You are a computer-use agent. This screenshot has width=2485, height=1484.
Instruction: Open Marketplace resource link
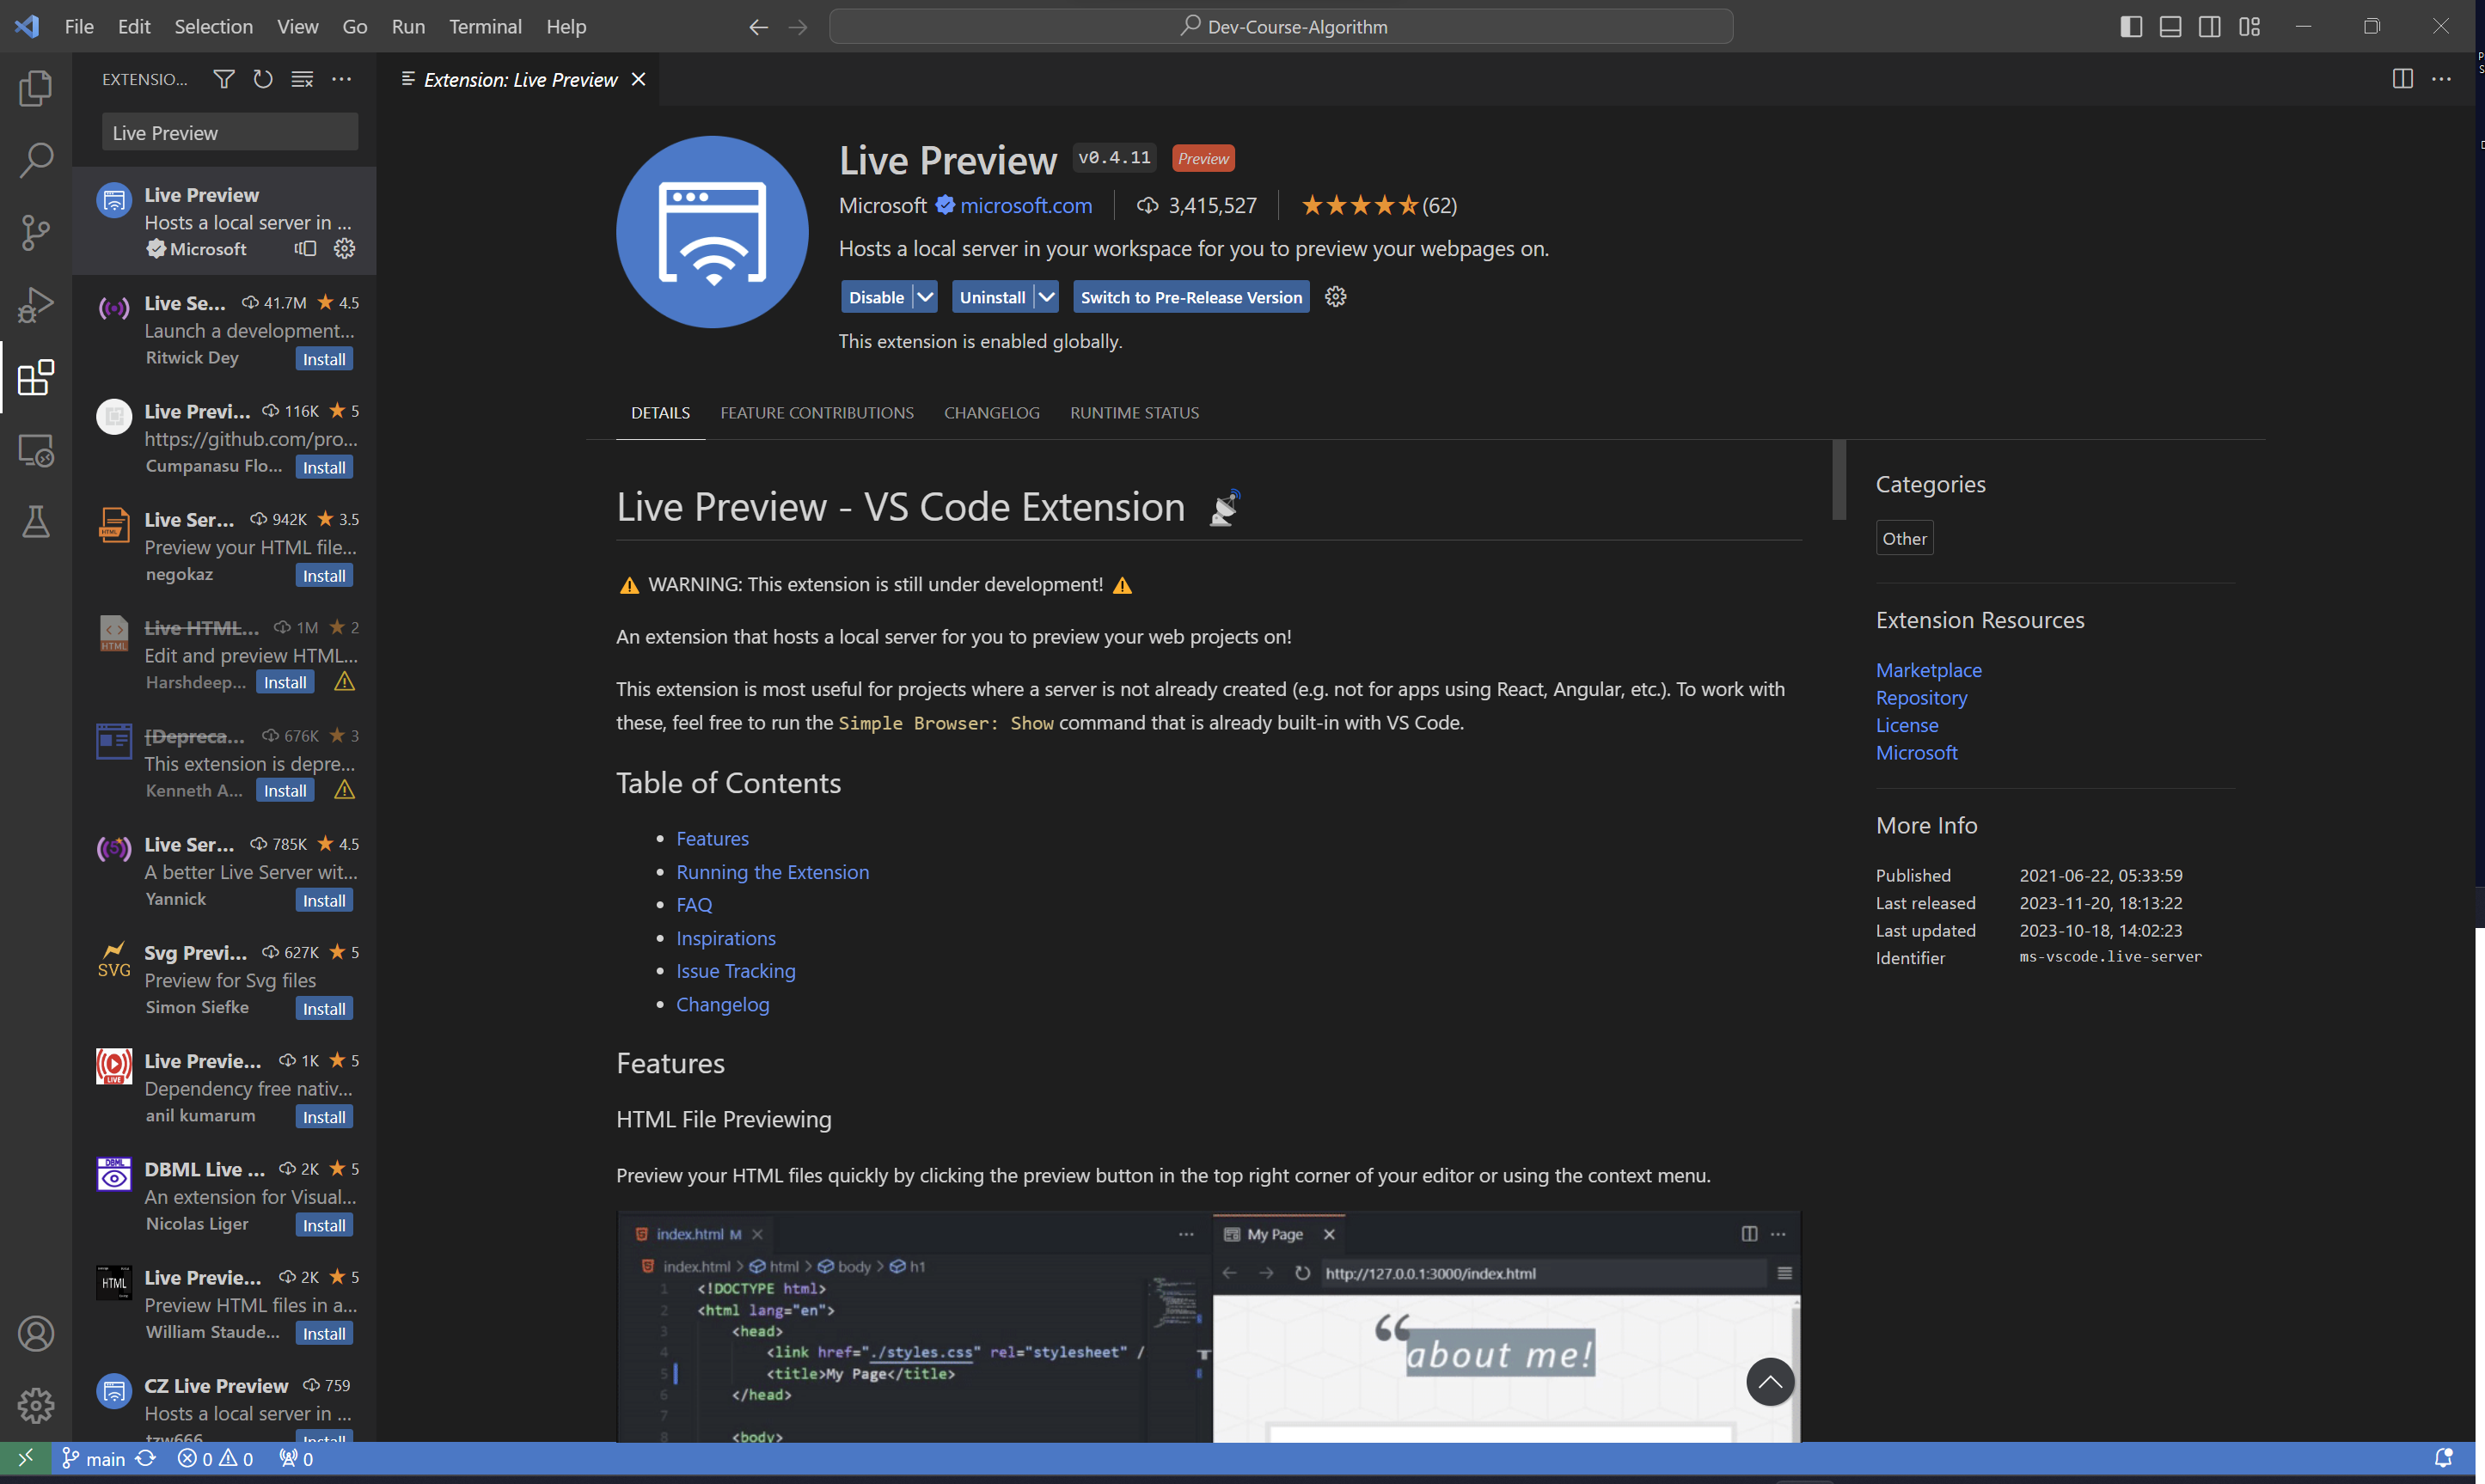[x=1928, y=670]
